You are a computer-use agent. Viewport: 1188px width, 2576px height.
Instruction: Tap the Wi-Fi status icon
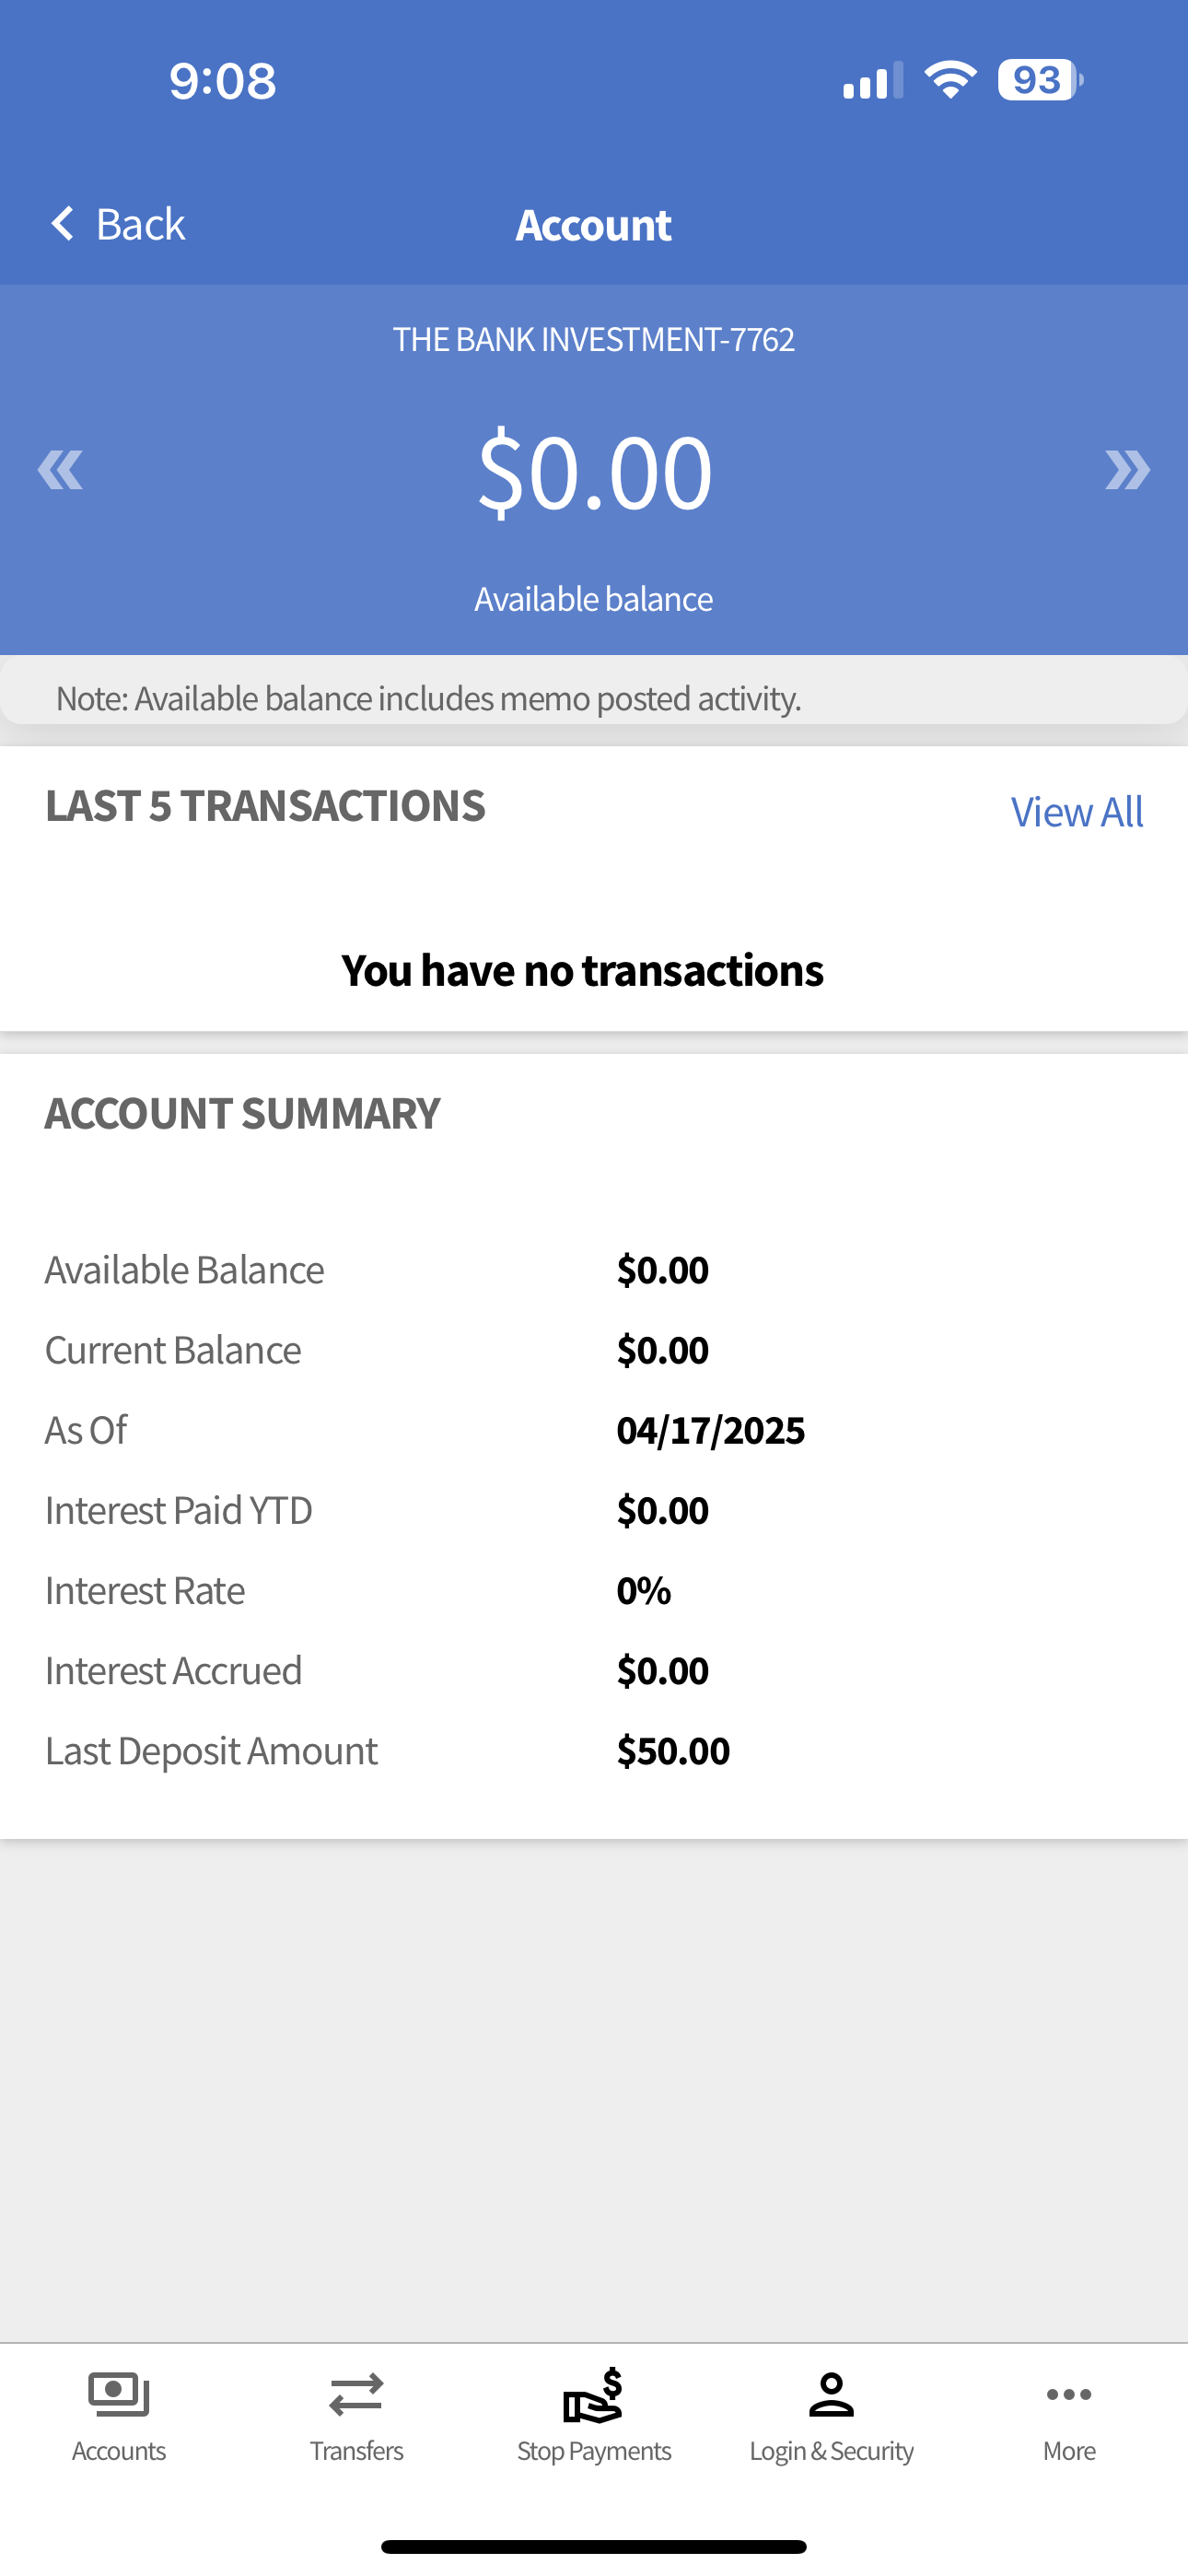click(950, 80)
